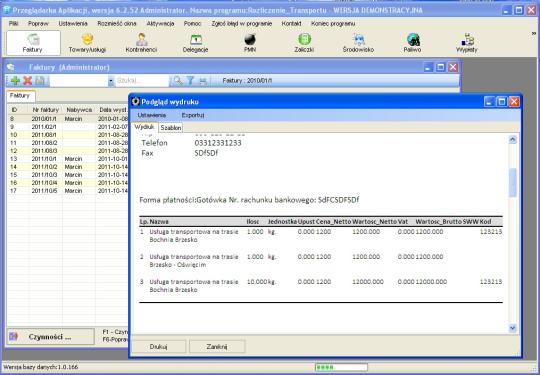Select invoice row 2011/08/1
540x375 pixels.
point(68,135)
